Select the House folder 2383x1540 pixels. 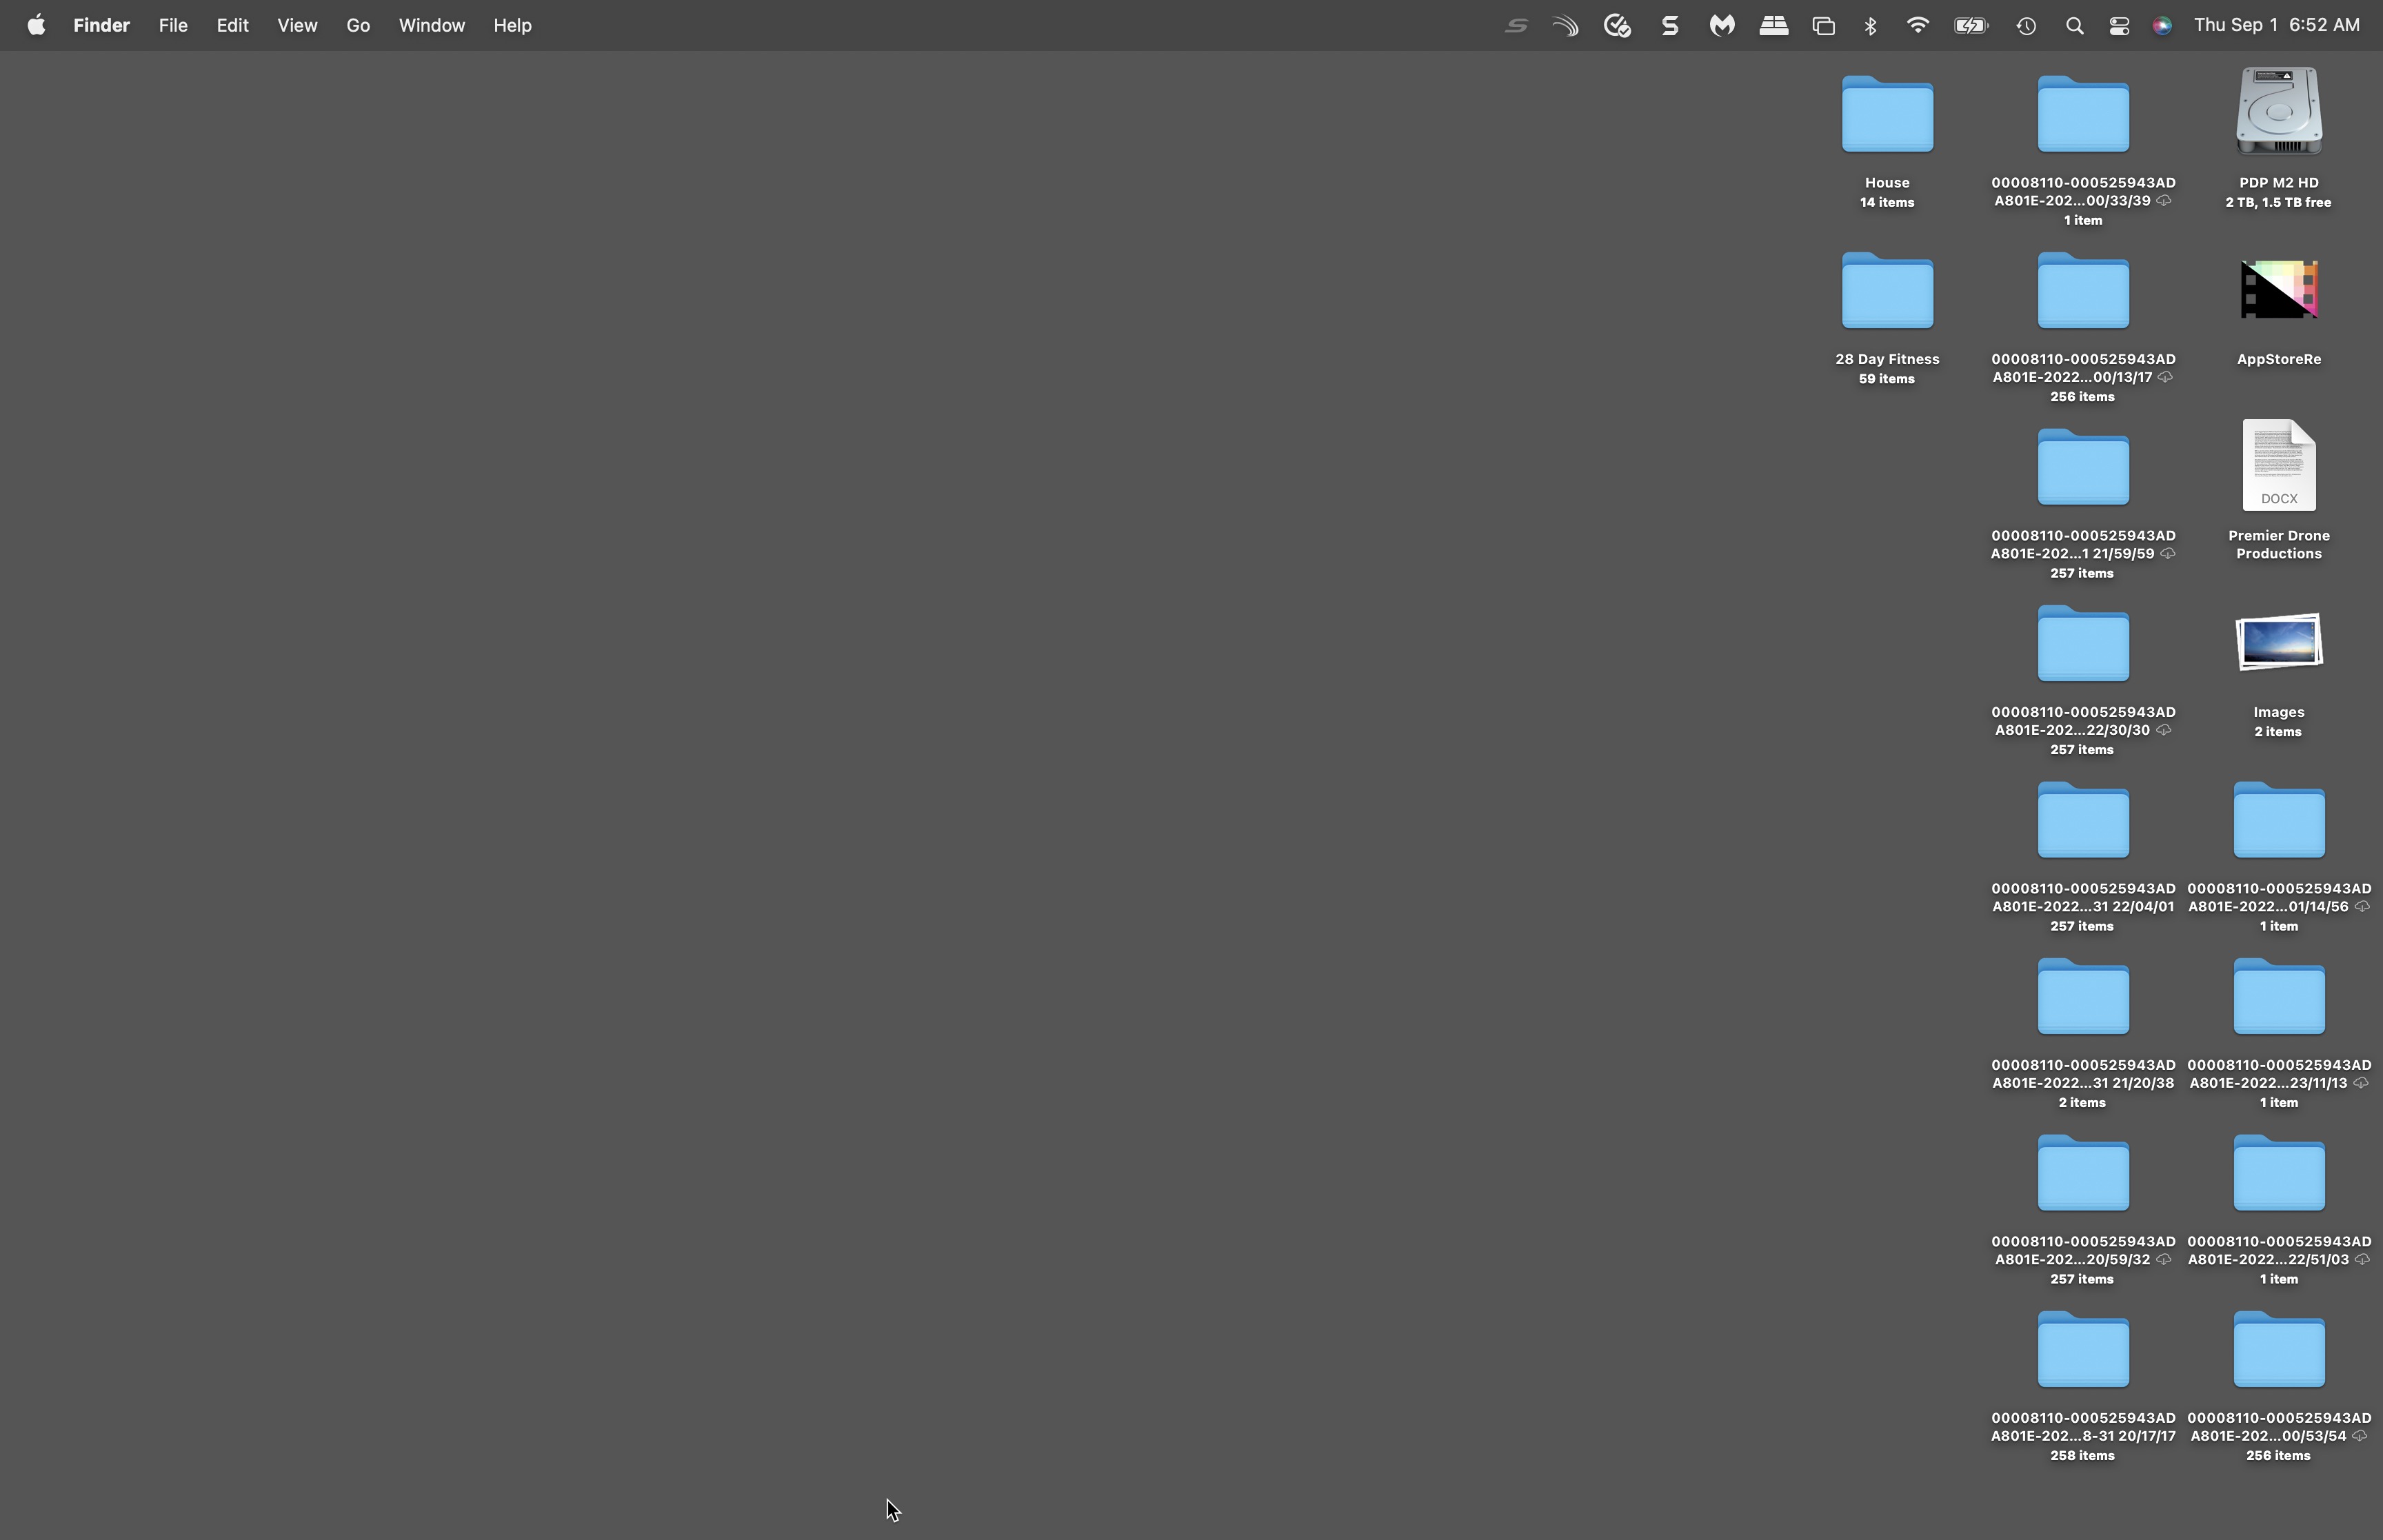1886,115
